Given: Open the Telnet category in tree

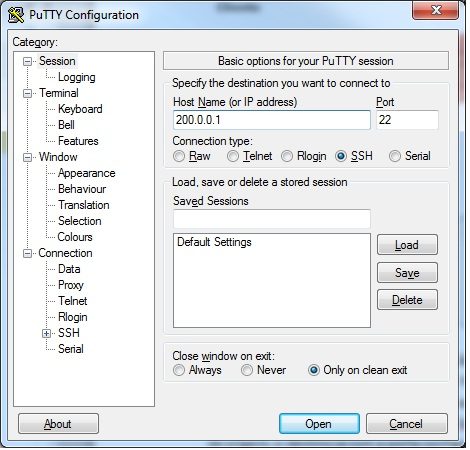Looking at the screenshot, I should [x=72, y=301].
